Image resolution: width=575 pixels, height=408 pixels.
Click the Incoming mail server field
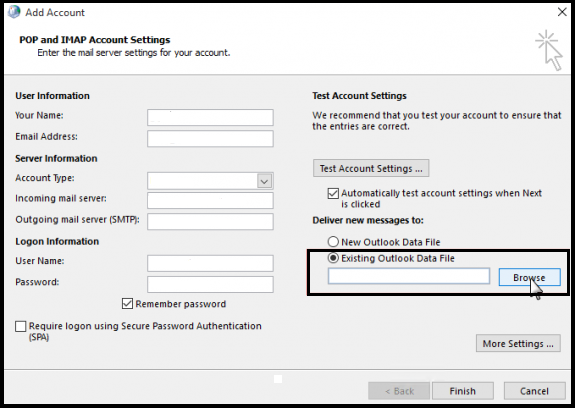pyautogui.click(x=210, y=201)
